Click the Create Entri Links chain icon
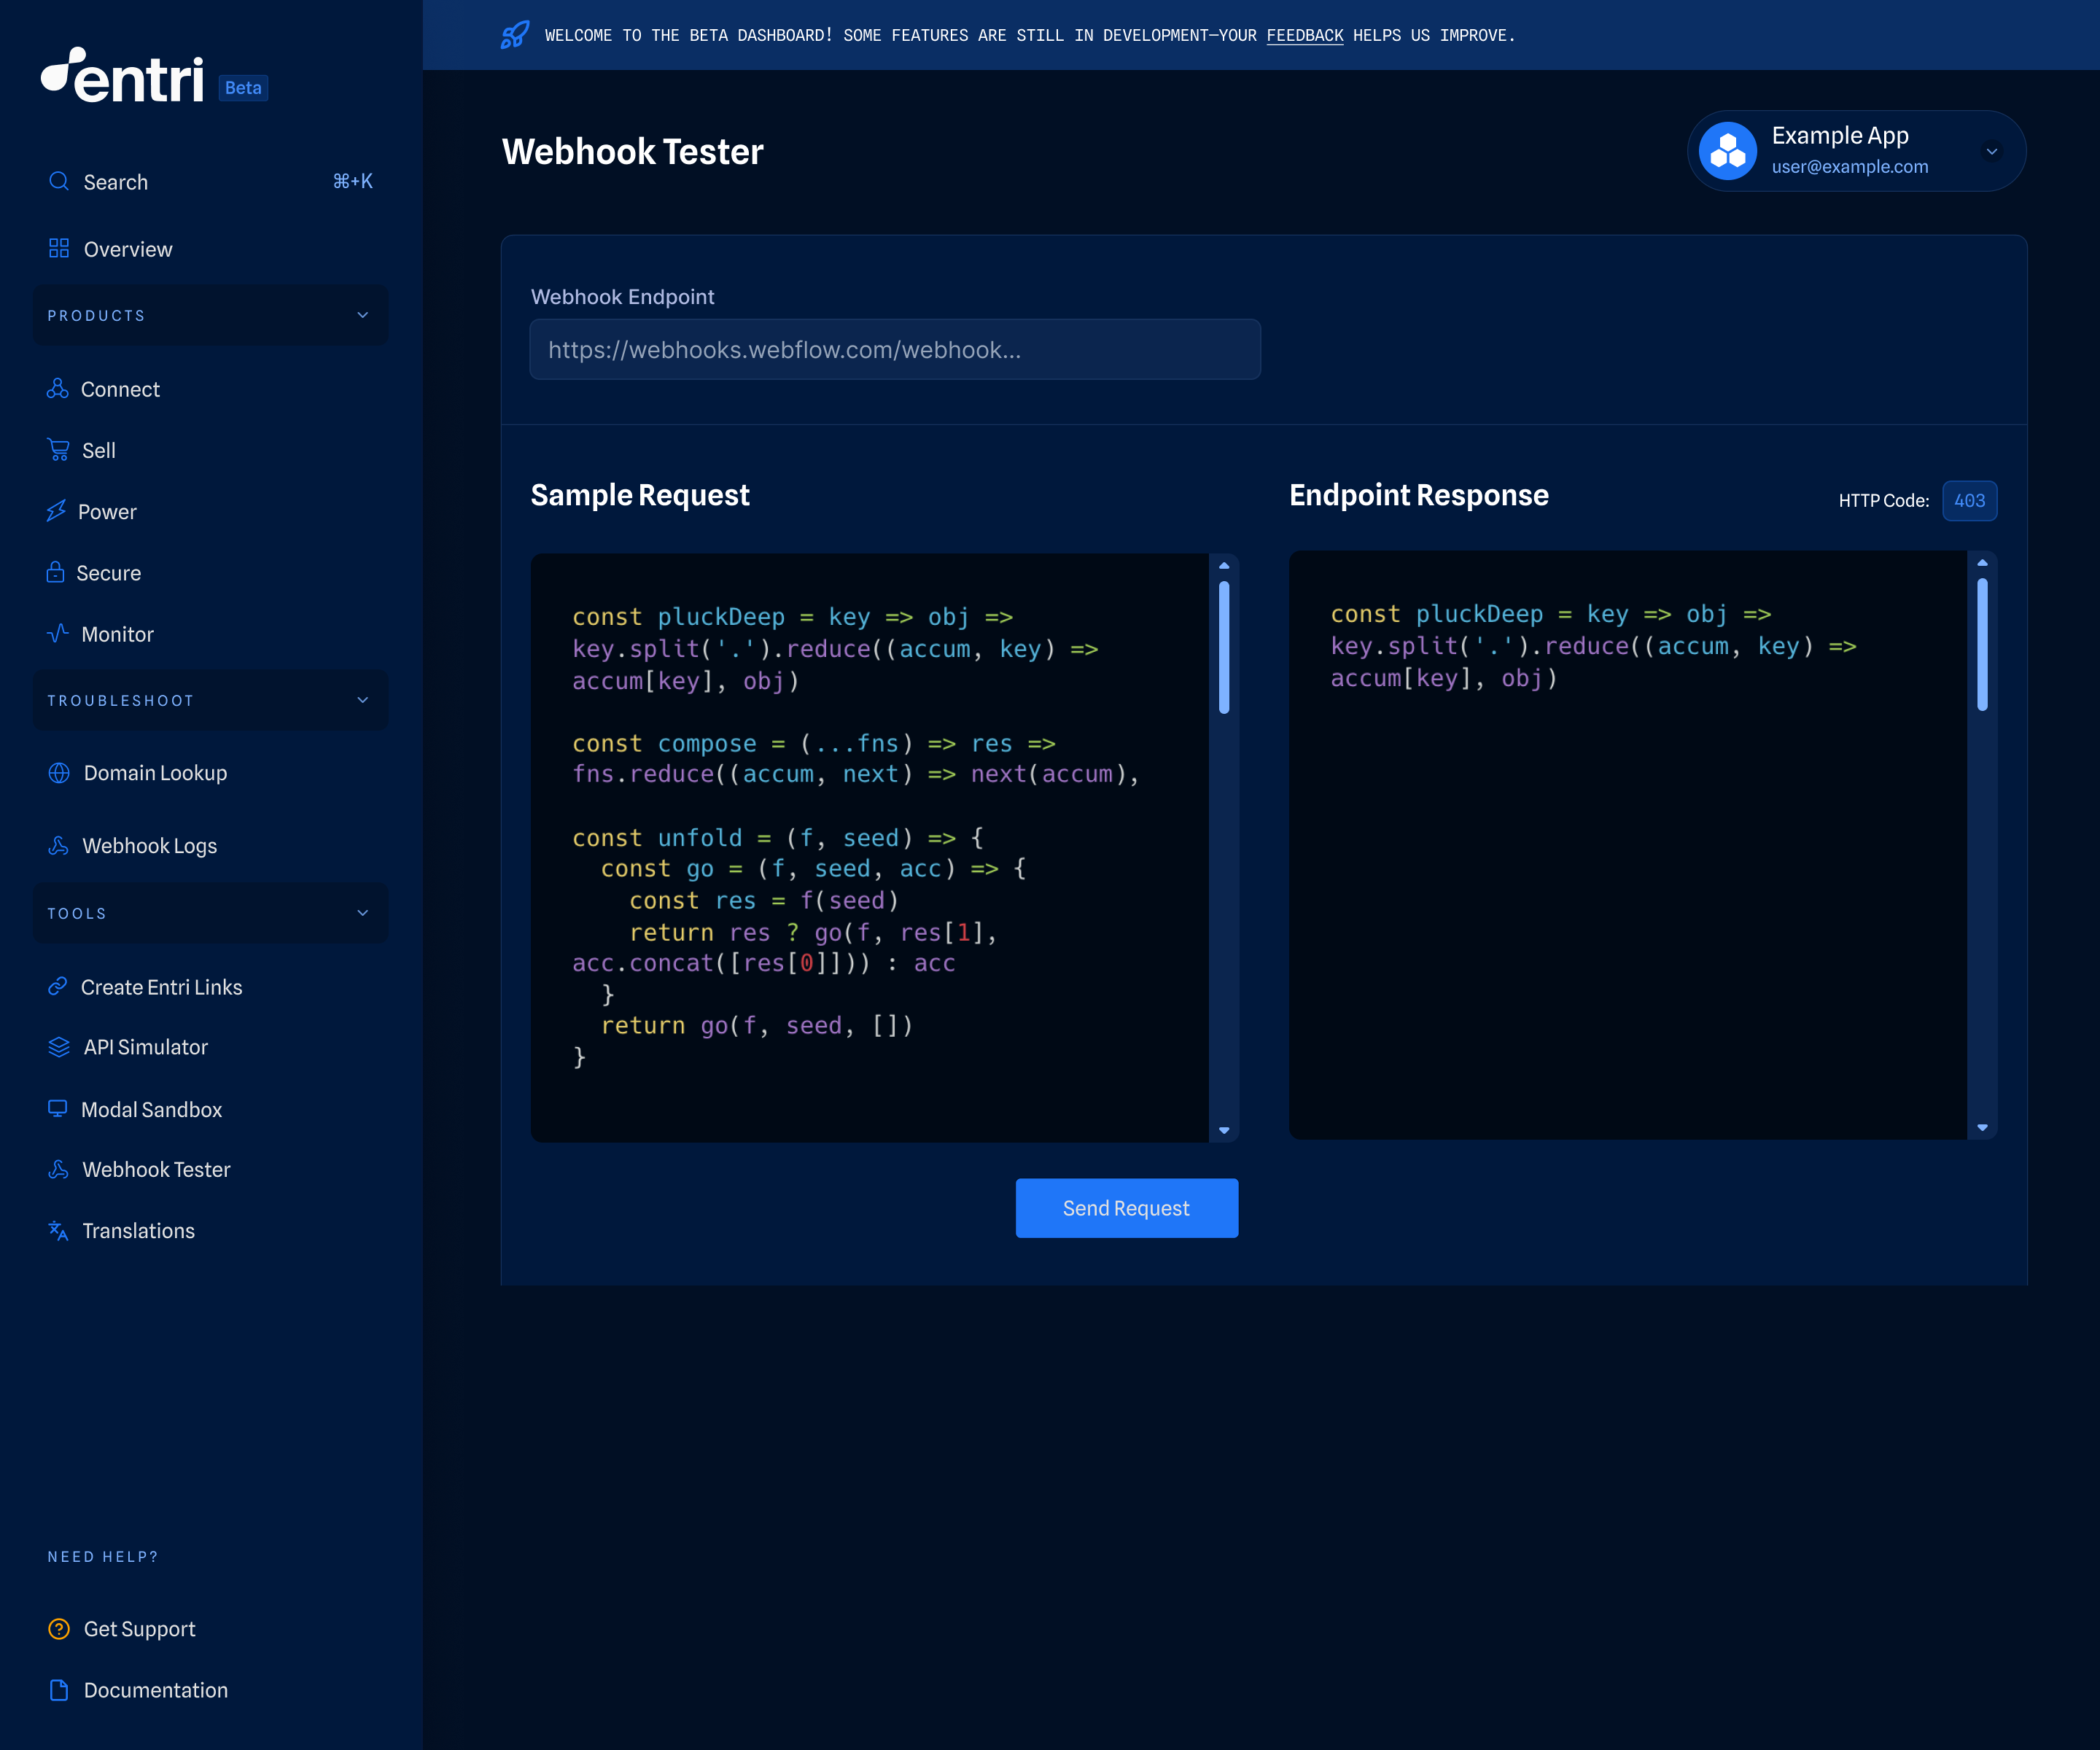2100x1750 pixels. (x=57, y=986)
